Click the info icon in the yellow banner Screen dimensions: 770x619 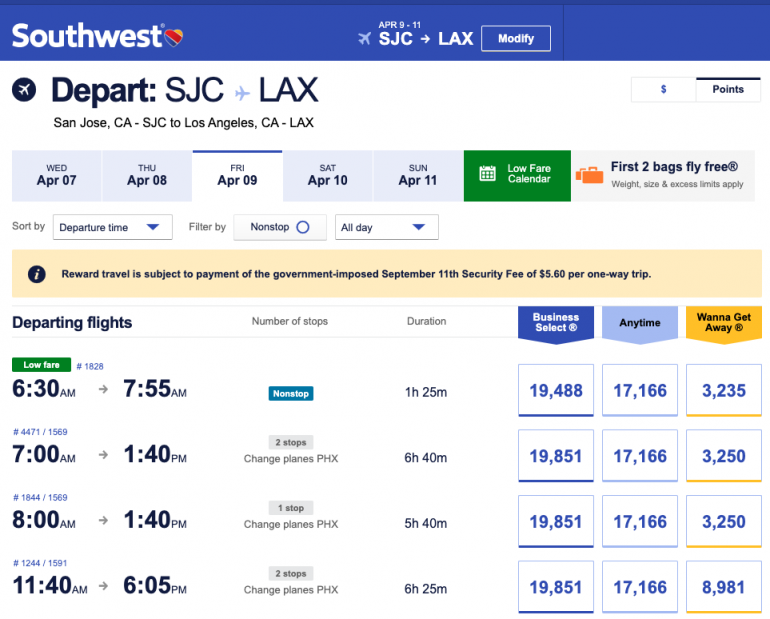[x=36, y=273]
